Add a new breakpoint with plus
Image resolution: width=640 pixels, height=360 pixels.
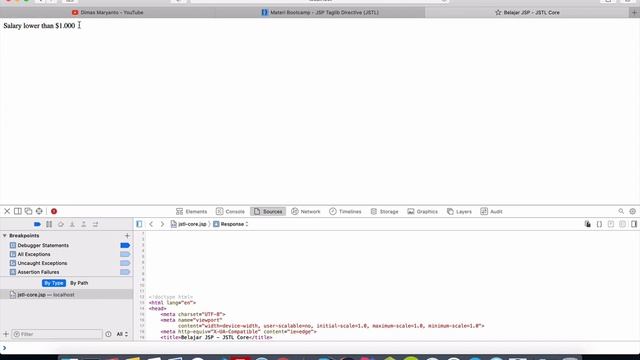pos(127,236)
